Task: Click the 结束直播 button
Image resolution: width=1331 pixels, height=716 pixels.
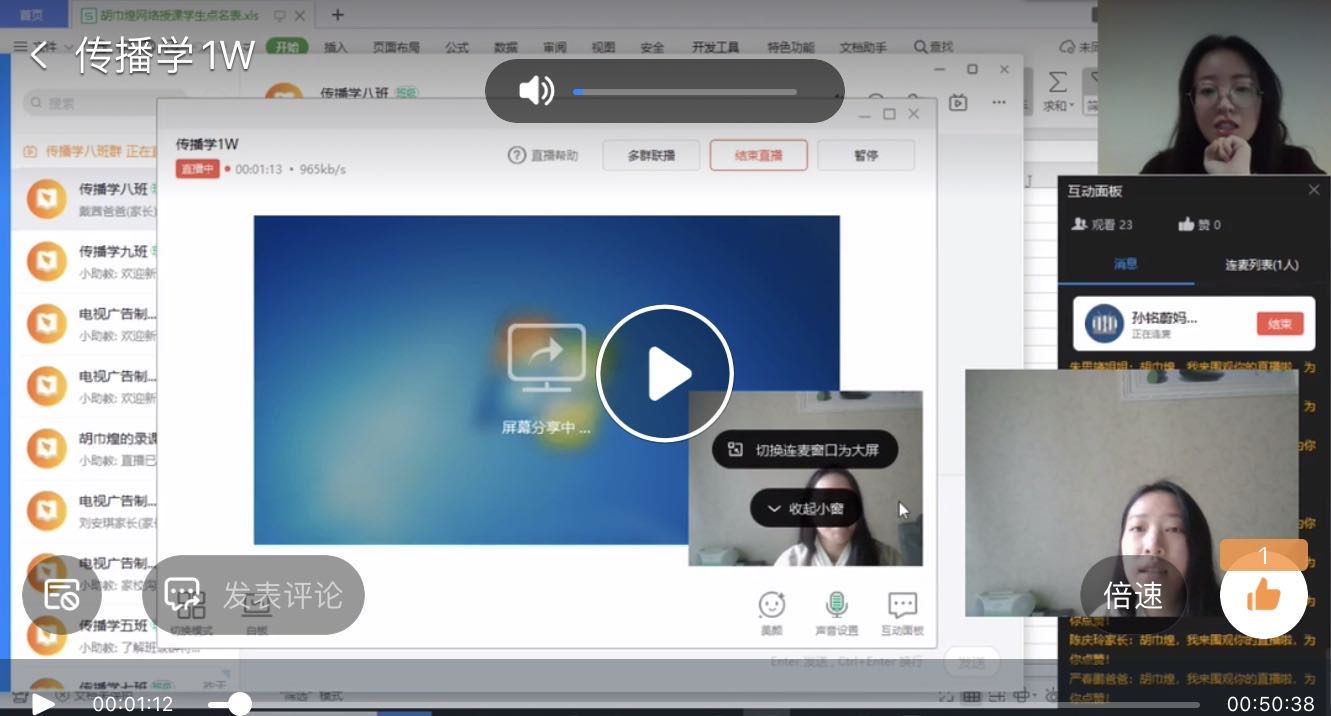Action: [x=758, y=155]
